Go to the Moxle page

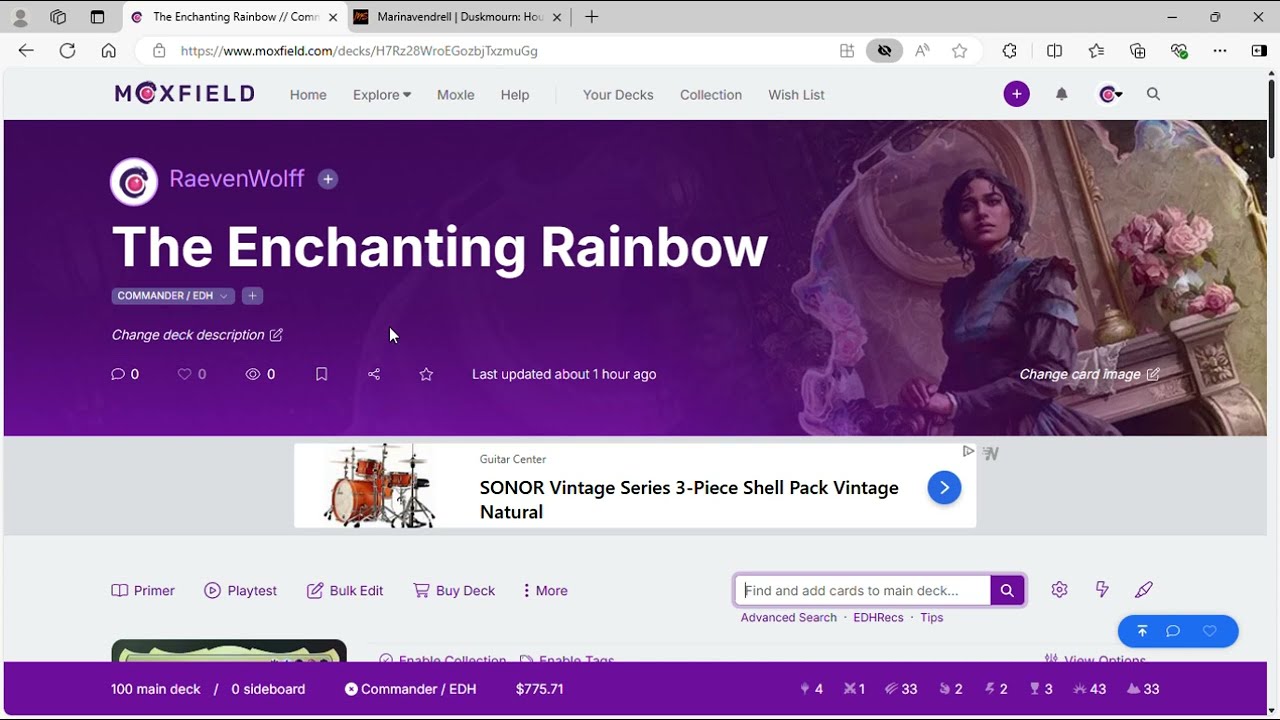pos(456,95)
